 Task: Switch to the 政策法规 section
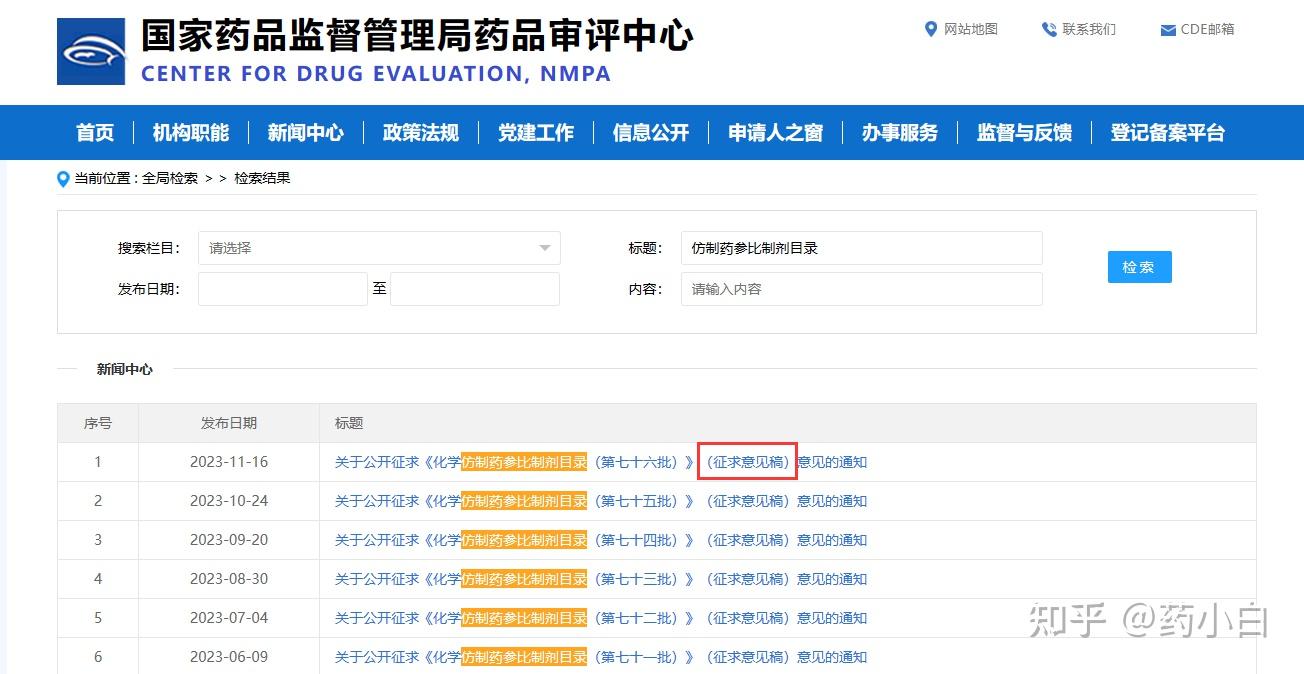420,132
